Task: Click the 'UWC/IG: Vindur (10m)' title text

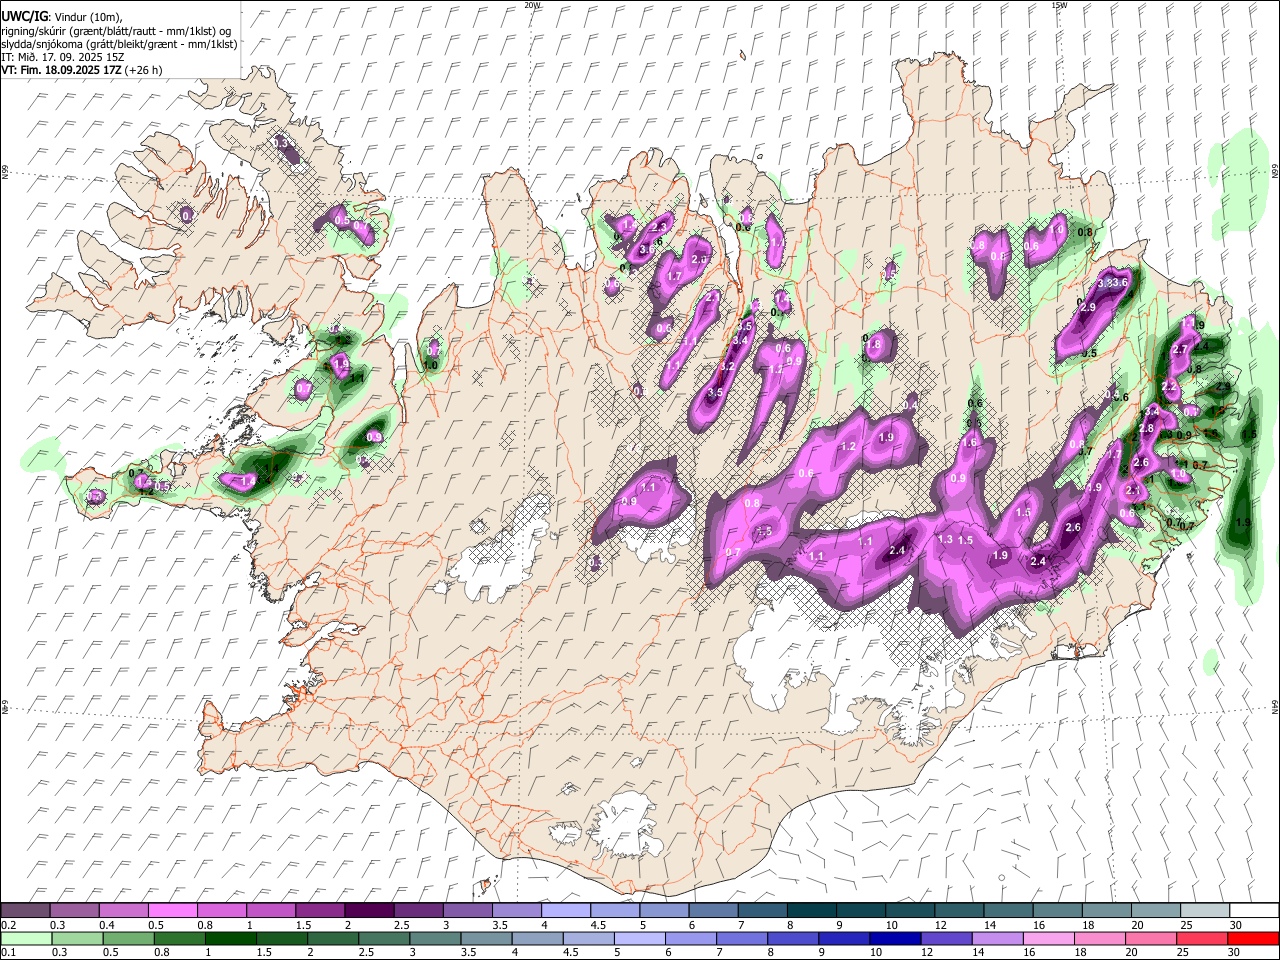Action: tap(62, 17)
